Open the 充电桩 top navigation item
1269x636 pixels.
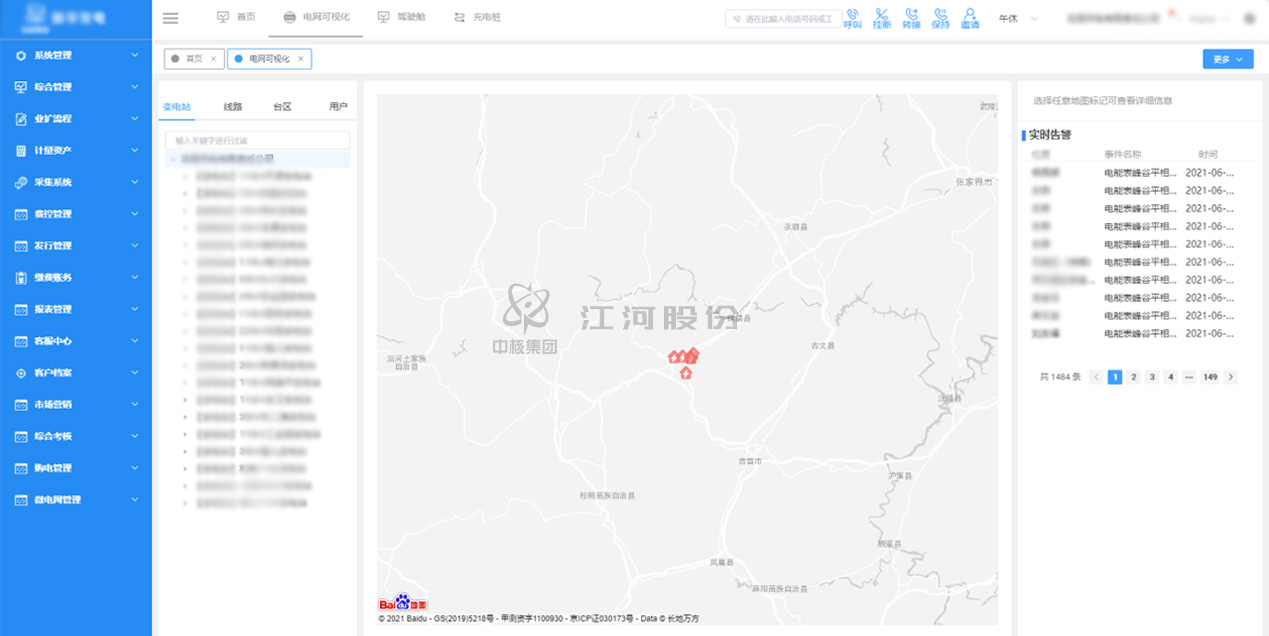click(x=477, y=17)
